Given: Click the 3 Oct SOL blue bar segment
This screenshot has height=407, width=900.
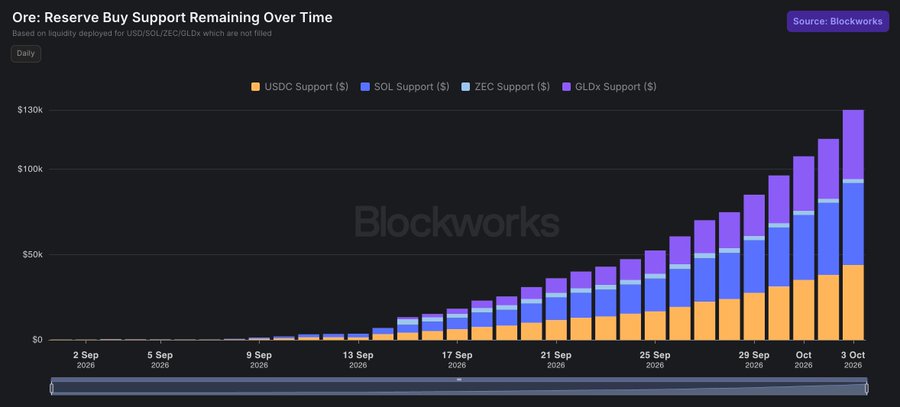Looking at the screenshot, I should click(853, 224).
